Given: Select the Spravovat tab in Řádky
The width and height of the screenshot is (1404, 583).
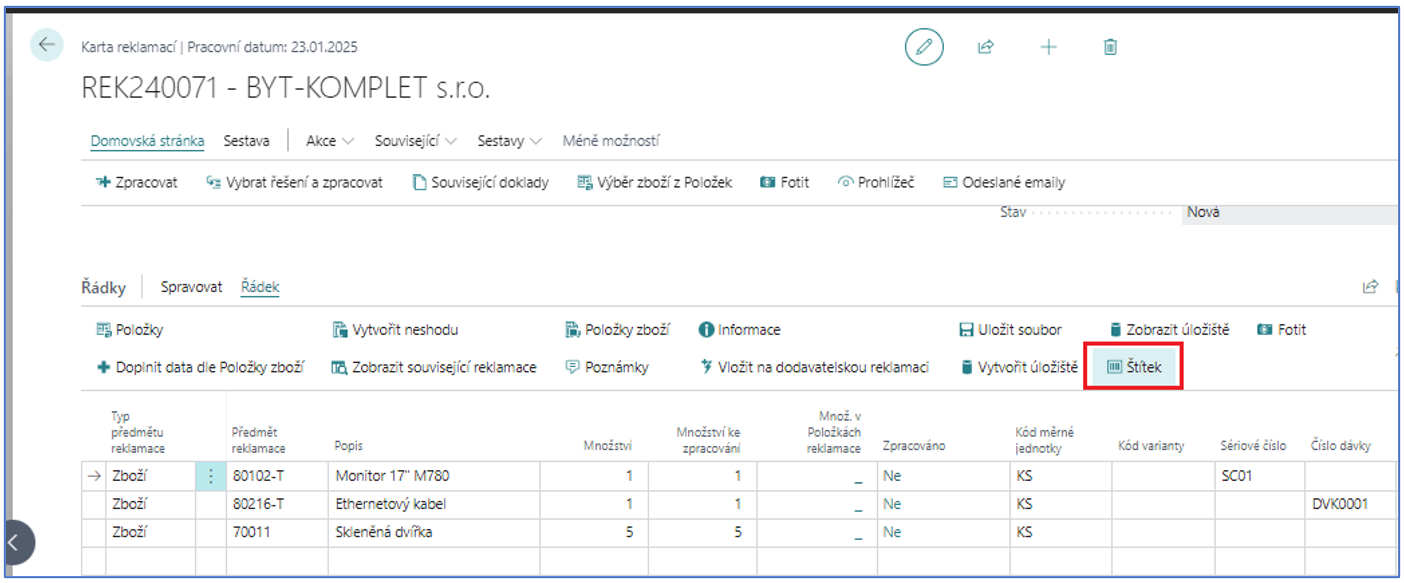Looking at the screenshot, I should coord(192,287).
